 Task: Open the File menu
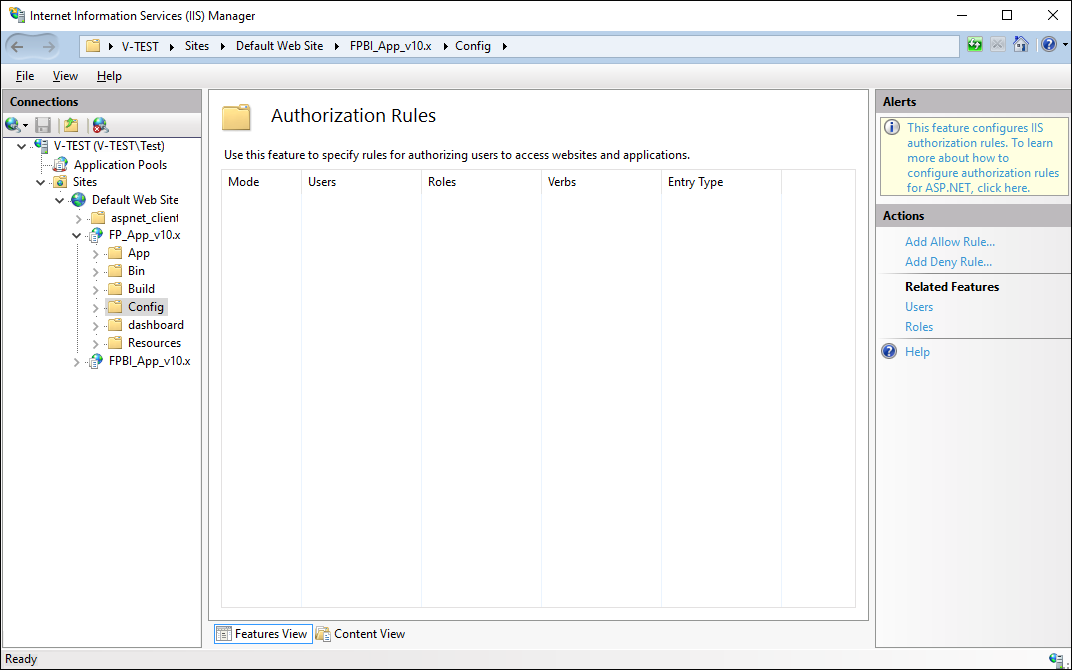25,76
